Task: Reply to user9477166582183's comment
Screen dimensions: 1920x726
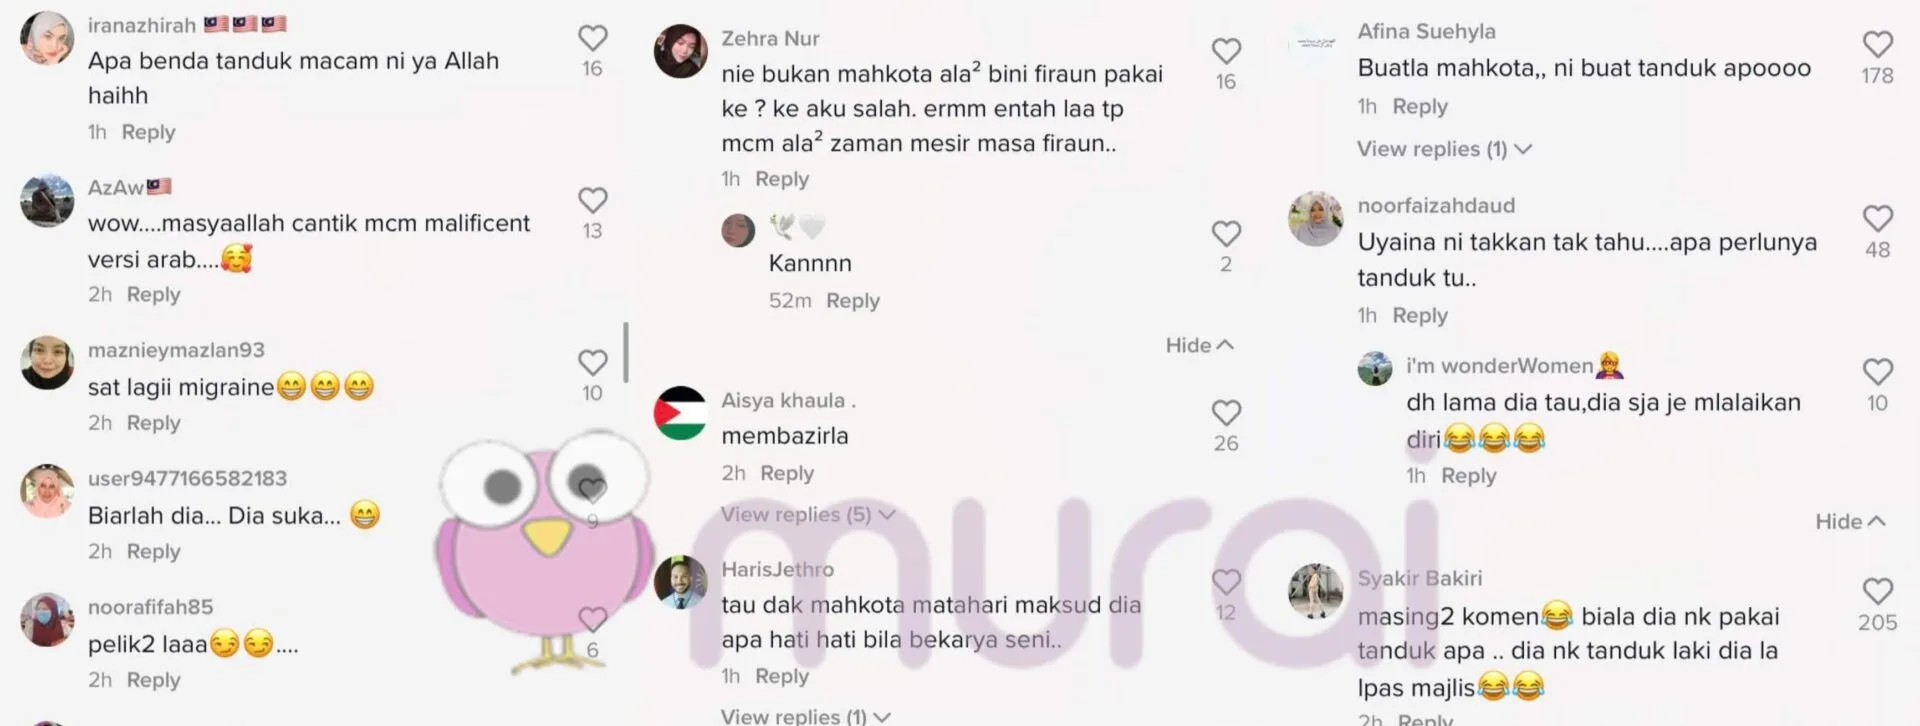Action: coord(153,551)
